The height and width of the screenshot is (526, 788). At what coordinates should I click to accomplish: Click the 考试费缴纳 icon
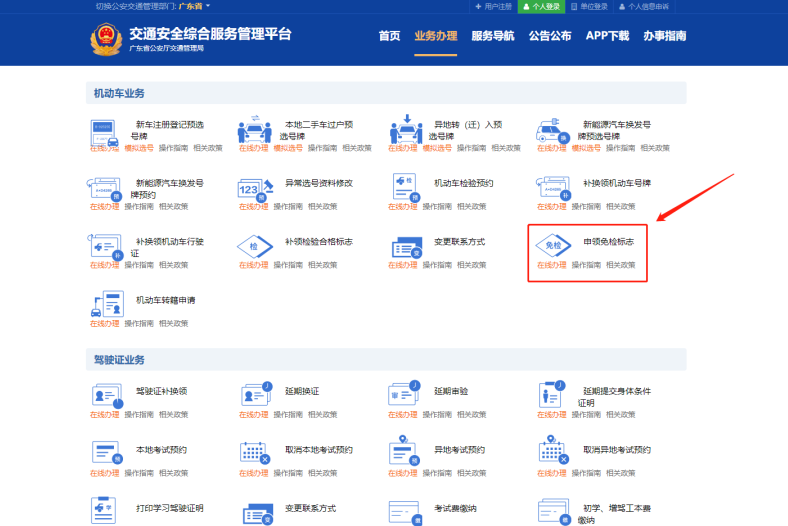[x=405, y=512]
